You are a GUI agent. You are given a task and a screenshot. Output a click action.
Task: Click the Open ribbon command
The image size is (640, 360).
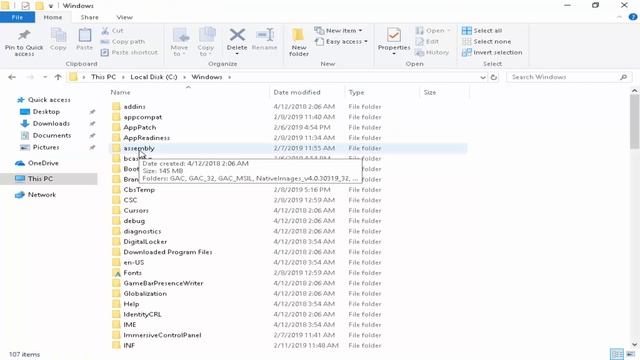pyautogui.click(x=433, y=31)
